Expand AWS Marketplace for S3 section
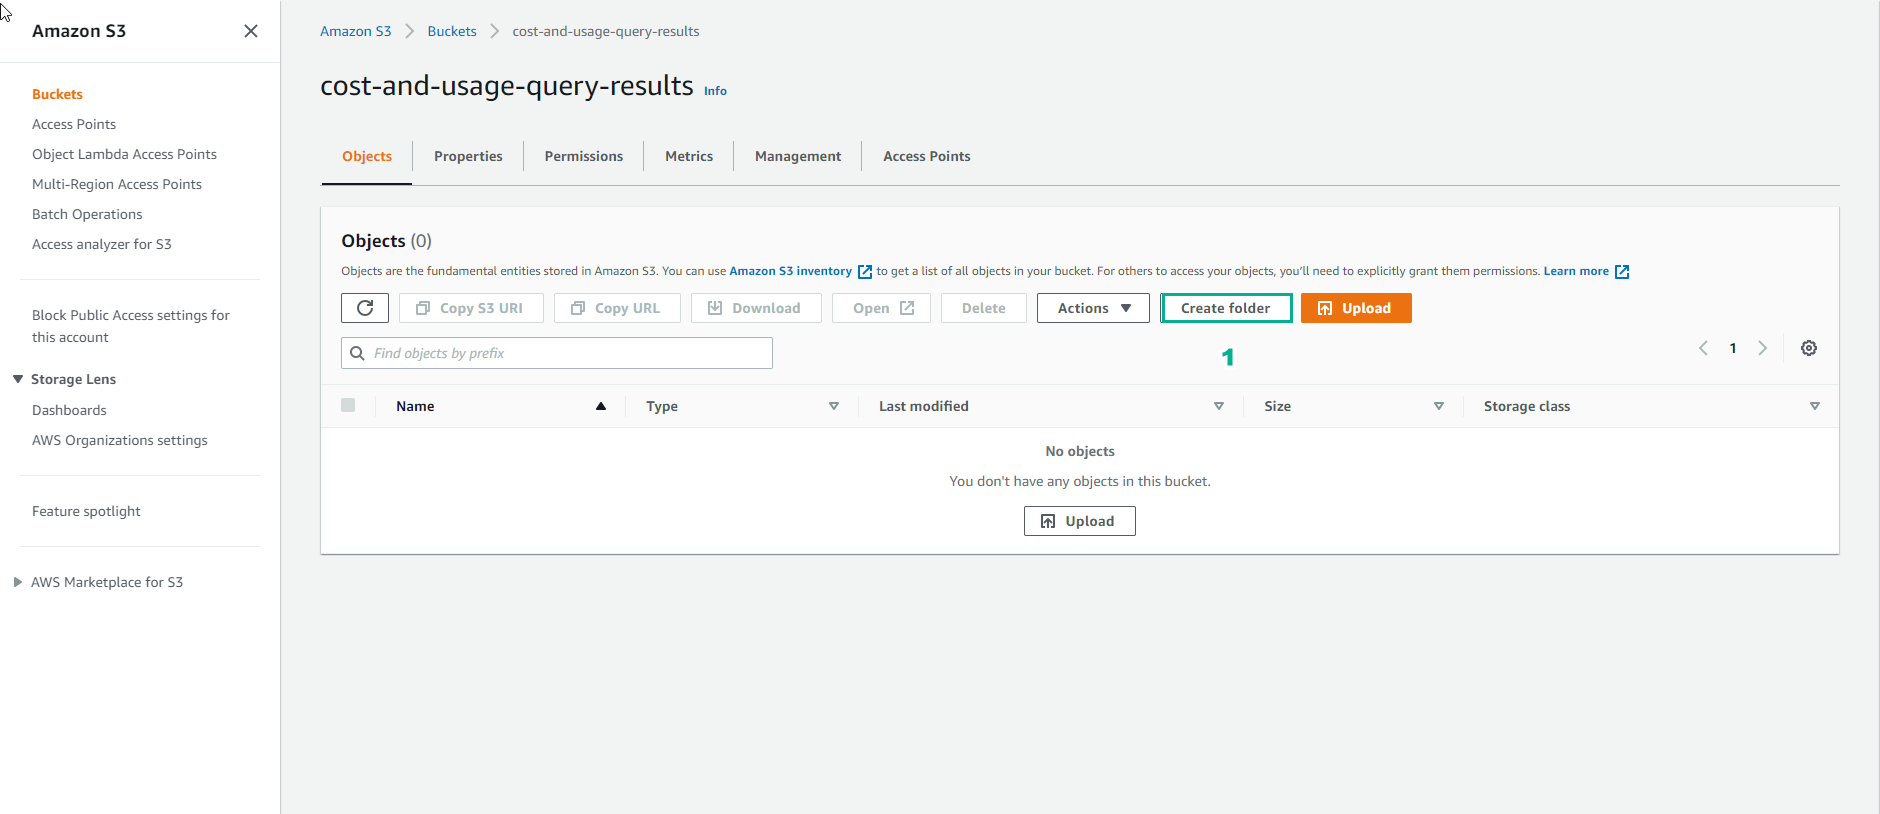 (18, 582)
